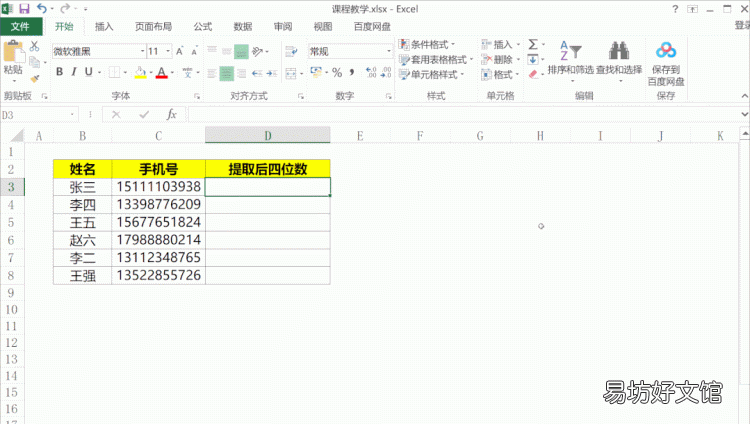
Task: Switch to the 公式 ribbon tab
Action: [x=203, y=26]
